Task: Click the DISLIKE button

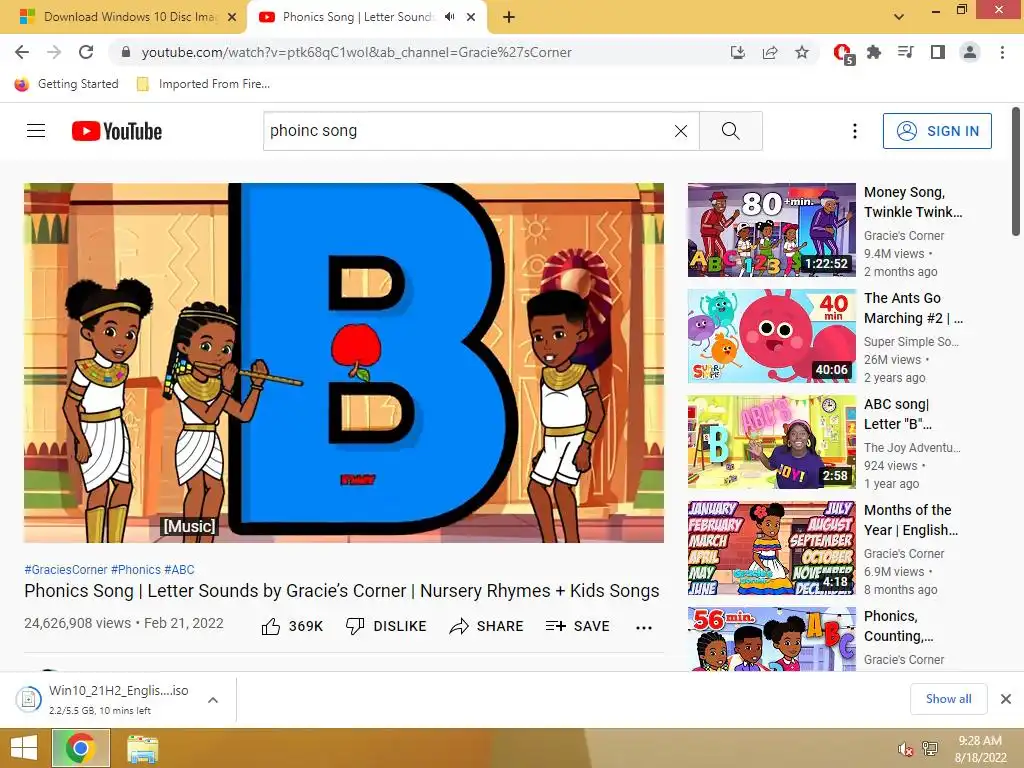Action: coord(386,626)
